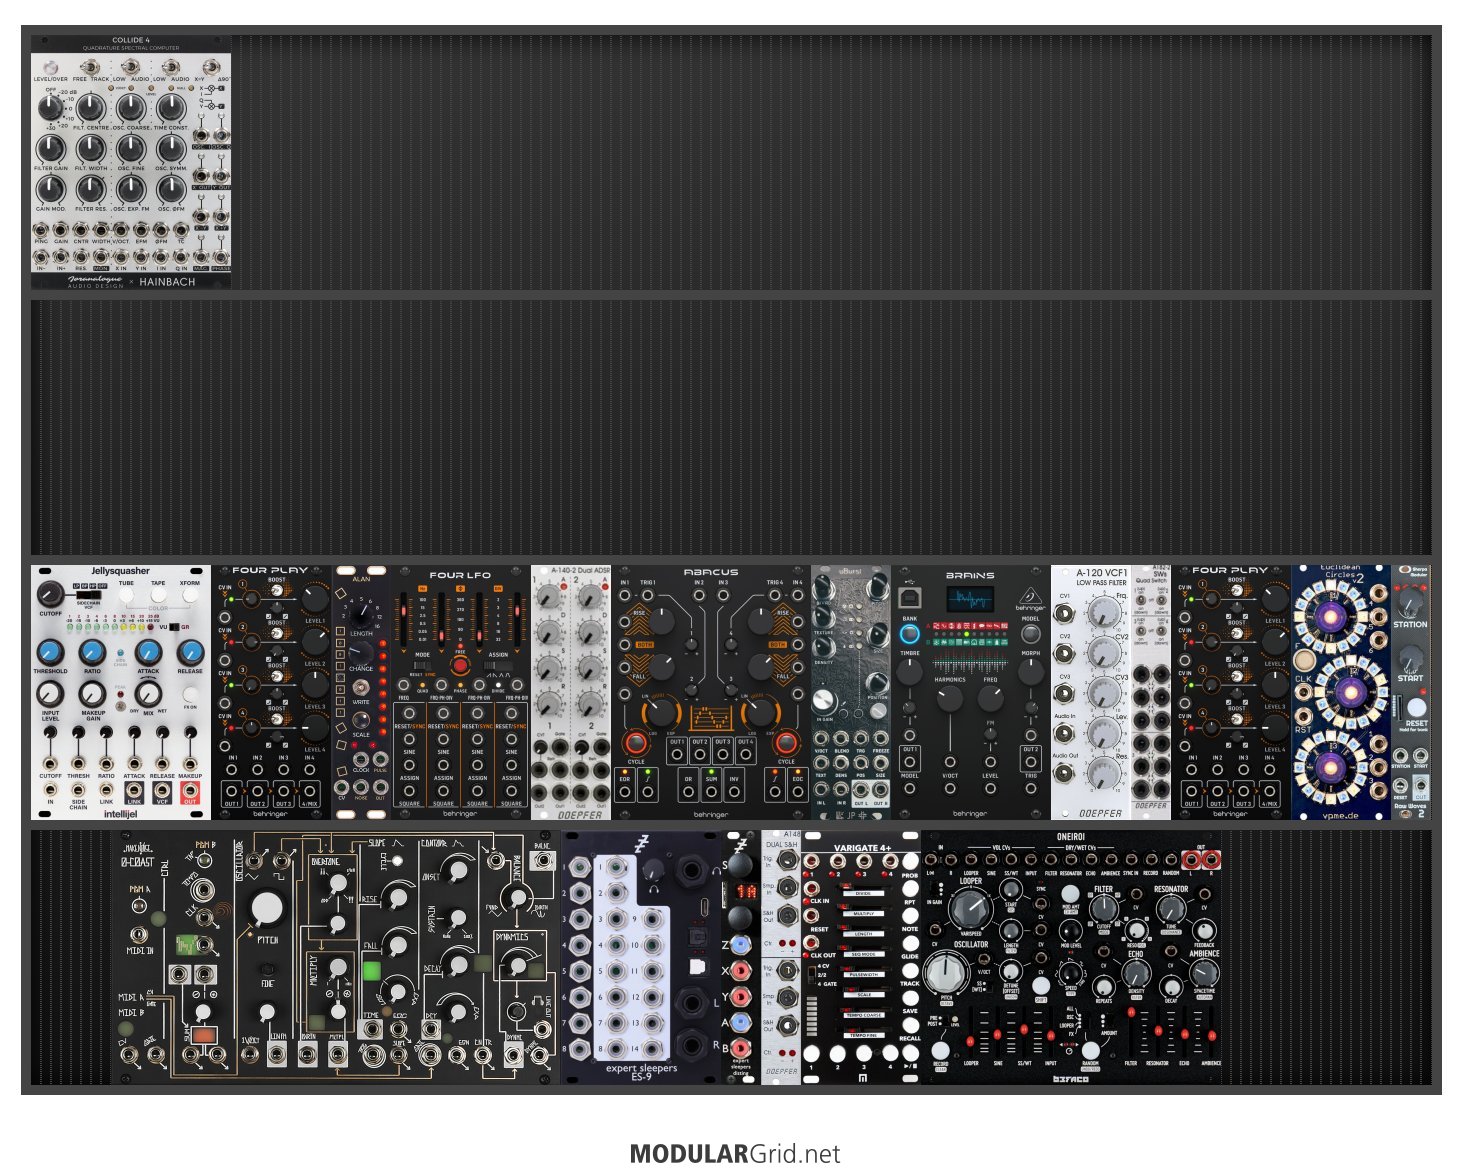Flip the VU/GR meter switch on Jellysquasher
This screenshot has height=1175, width=1472.
(x=172, y=627)
